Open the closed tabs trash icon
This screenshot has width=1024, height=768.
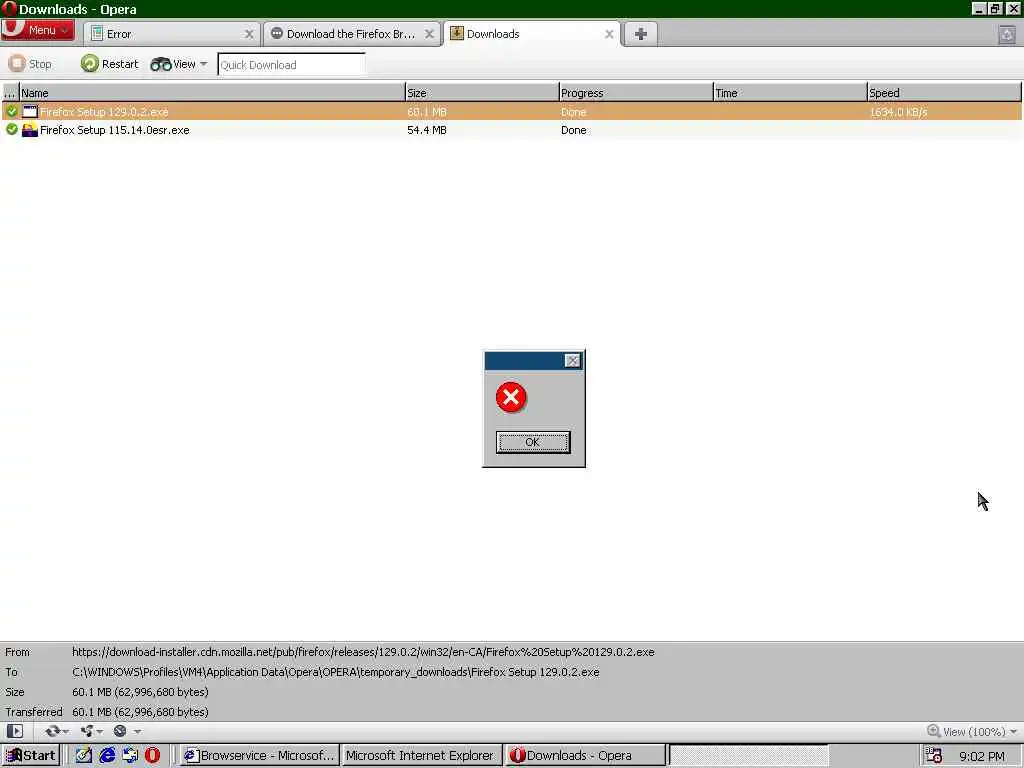pyautogui.click(x=1006, y=34)
